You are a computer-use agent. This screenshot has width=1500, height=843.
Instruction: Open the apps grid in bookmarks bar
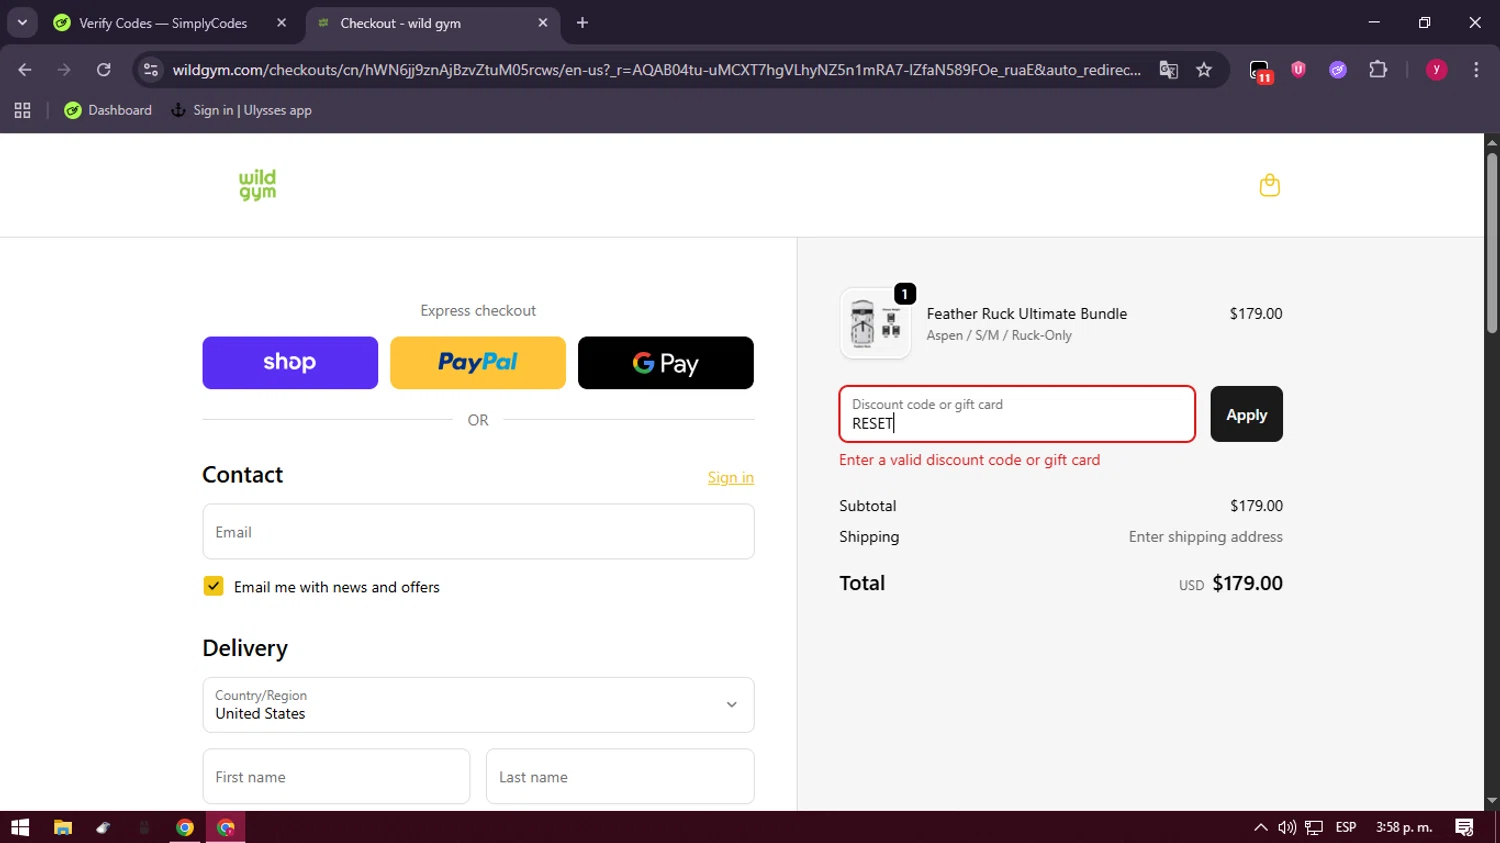point(22,110)
